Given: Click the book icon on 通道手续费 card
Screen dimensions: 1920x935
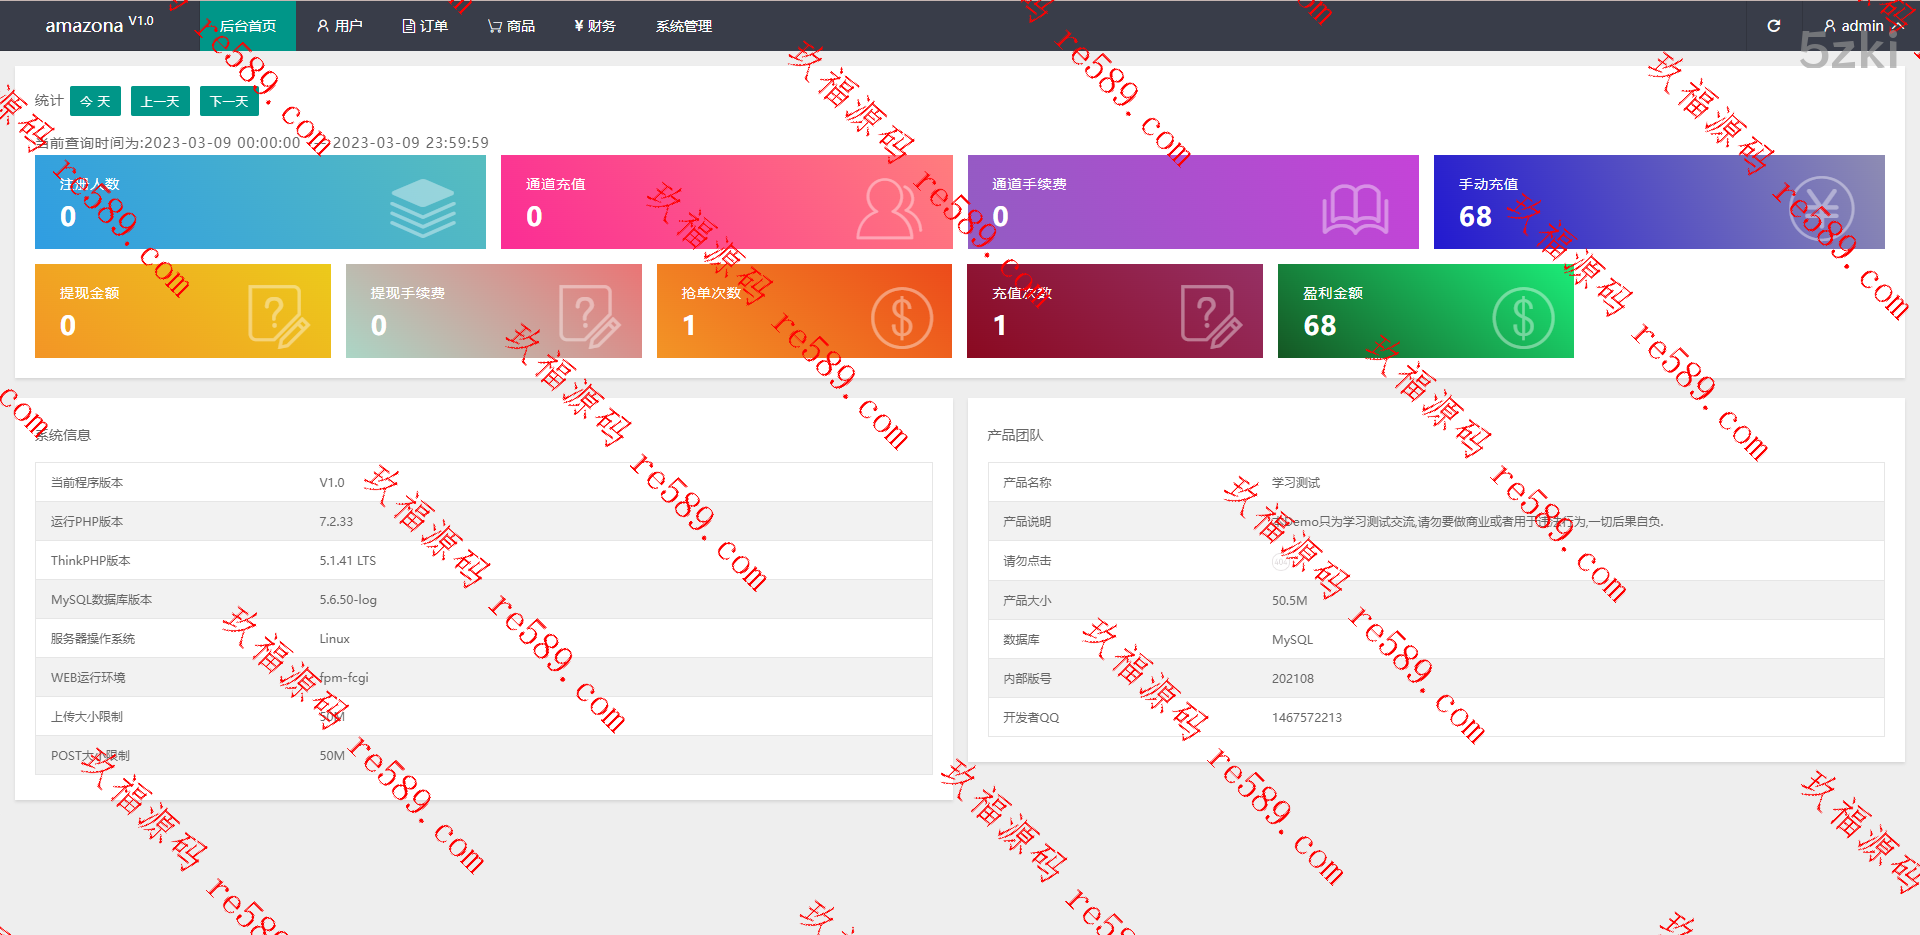Looking at the screenshot, I should pos(1355,209).
